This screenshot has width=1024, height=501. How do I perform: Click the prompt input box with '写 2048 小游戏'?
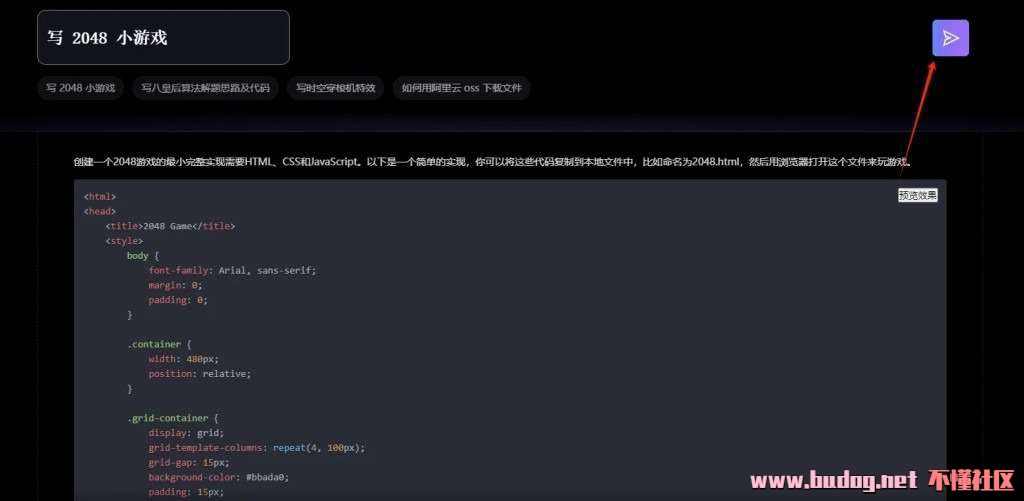[163, 38]
